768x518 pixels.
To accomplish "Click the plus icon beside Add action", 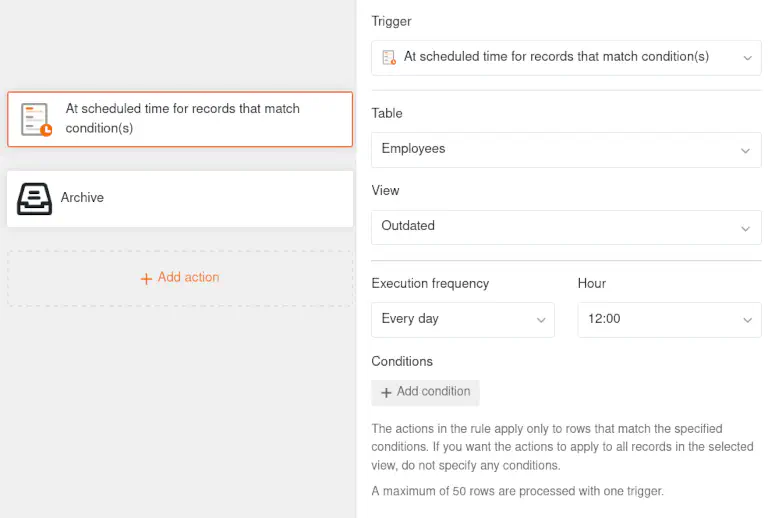I will coord(146,278).
